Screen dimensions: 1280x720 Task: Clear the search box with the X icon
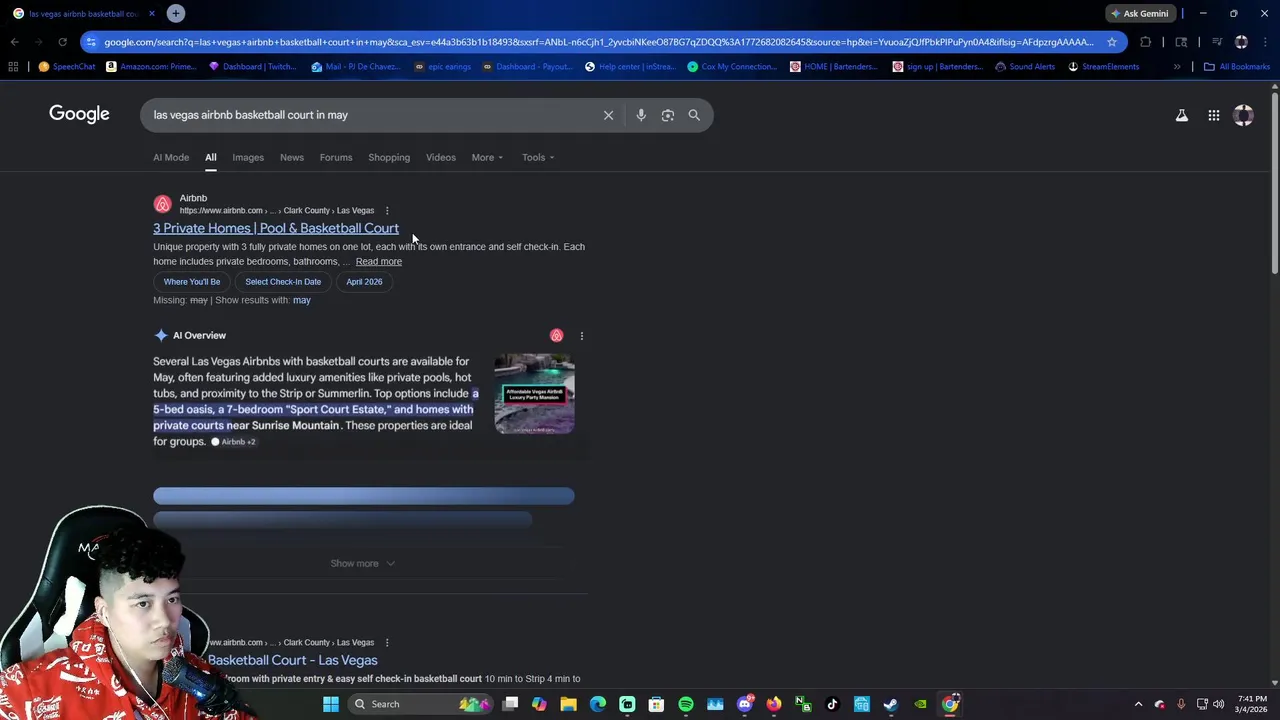tap(608, 115)
